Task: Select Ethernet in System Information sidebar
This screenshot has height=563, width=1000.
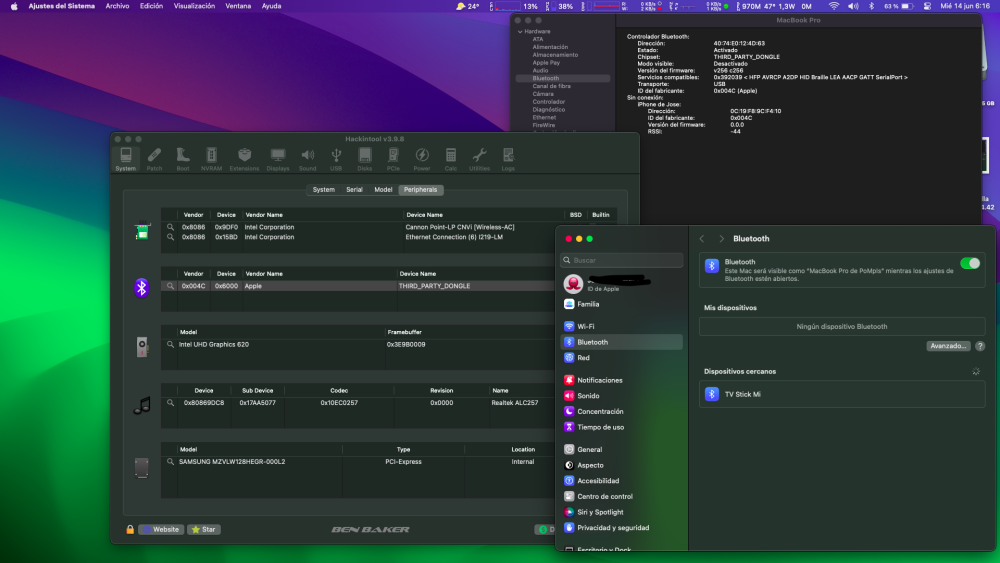Action: click(x=545, y=117)
